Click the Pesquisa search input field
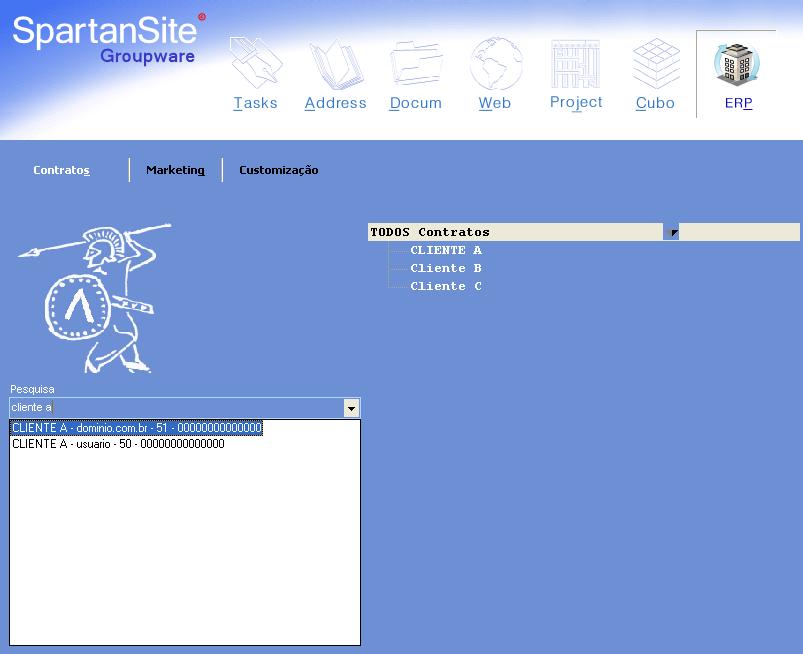 click(x=177, y=408)
